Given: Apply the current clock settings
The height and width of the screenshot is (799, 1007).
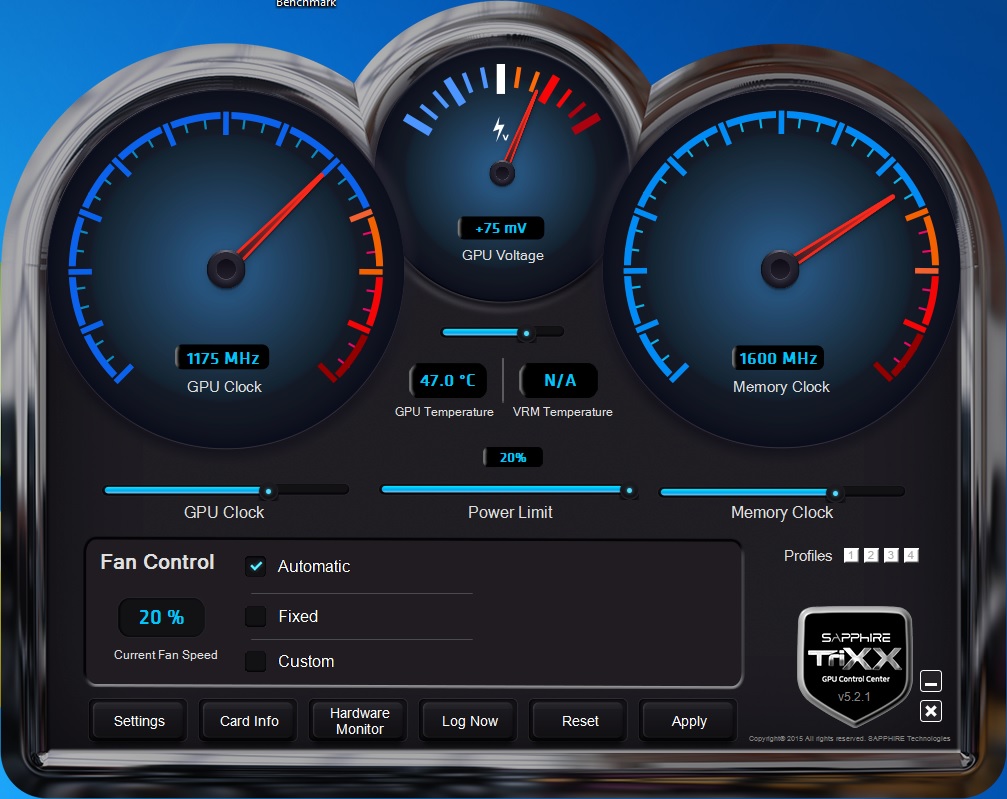Looking at the screenshot, I should (x=688, y=721).
